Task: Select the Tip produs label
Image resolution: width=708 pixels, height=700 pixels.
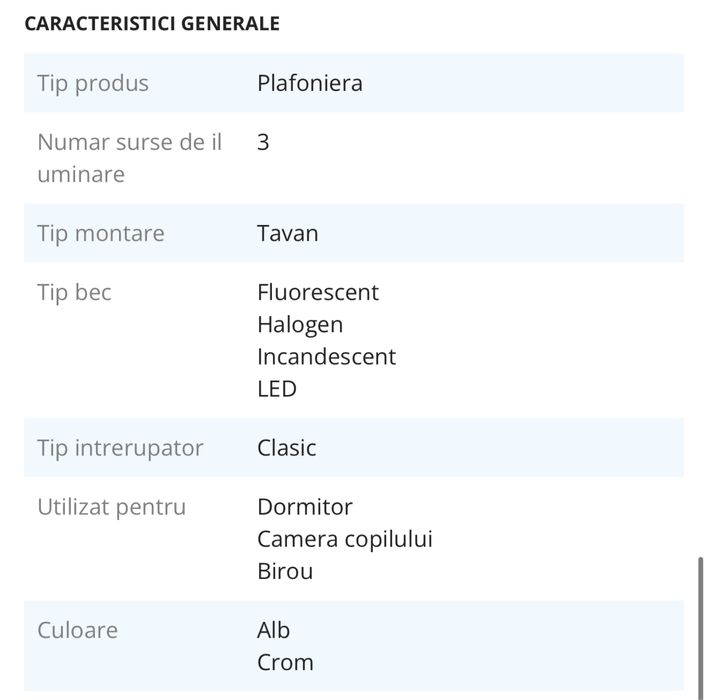Action: [x=93, y=83]
